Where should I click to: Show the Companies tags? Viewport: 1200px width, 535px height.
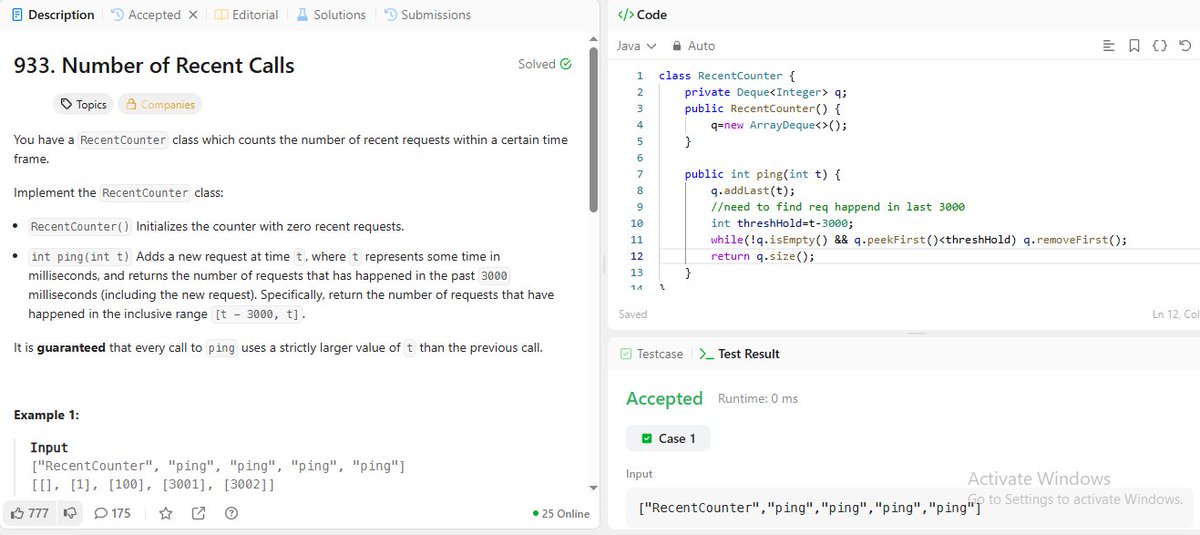(160, 104)
